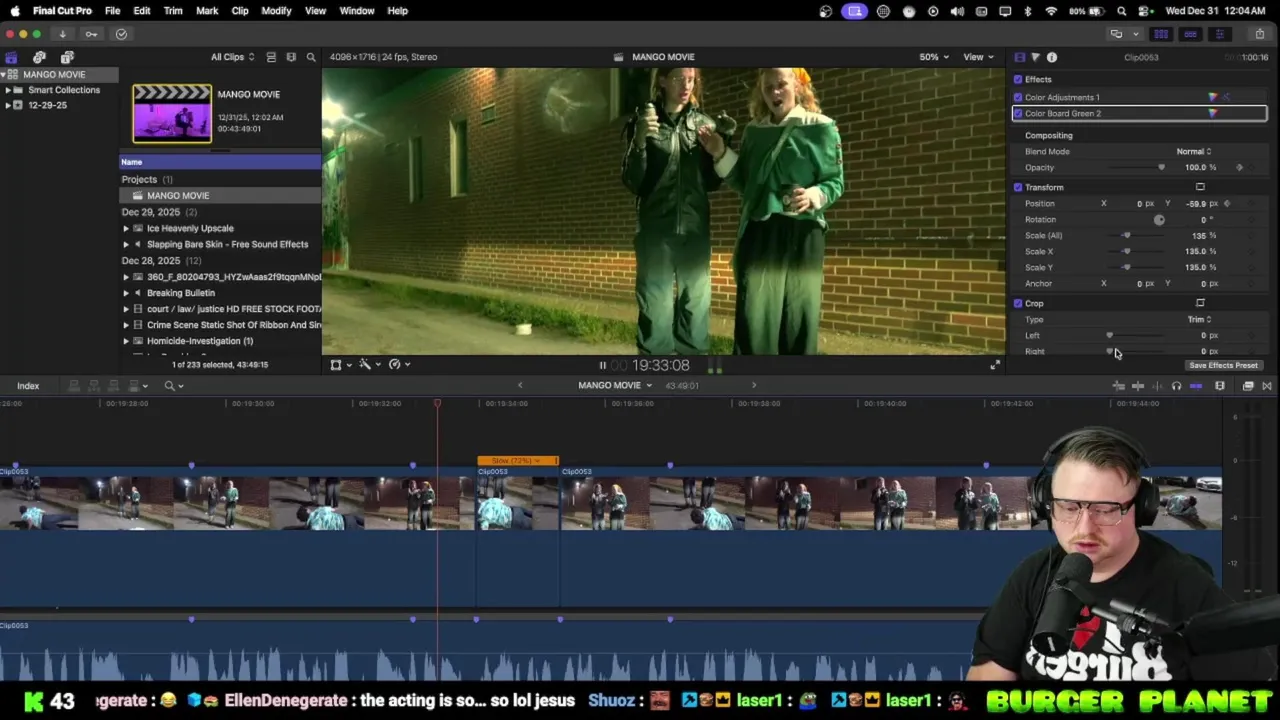Click the browser search magnifier
Viewport: 1280px width, 720px height.
coord(311,57)
